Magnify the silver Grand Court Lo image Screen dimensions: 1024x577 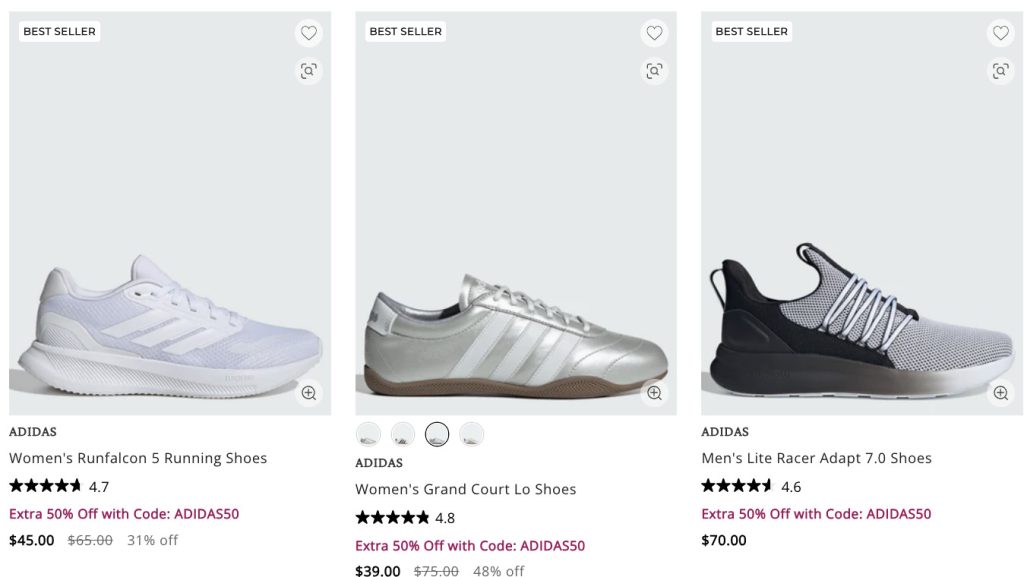pyautogui.click(x=654, y=393)
